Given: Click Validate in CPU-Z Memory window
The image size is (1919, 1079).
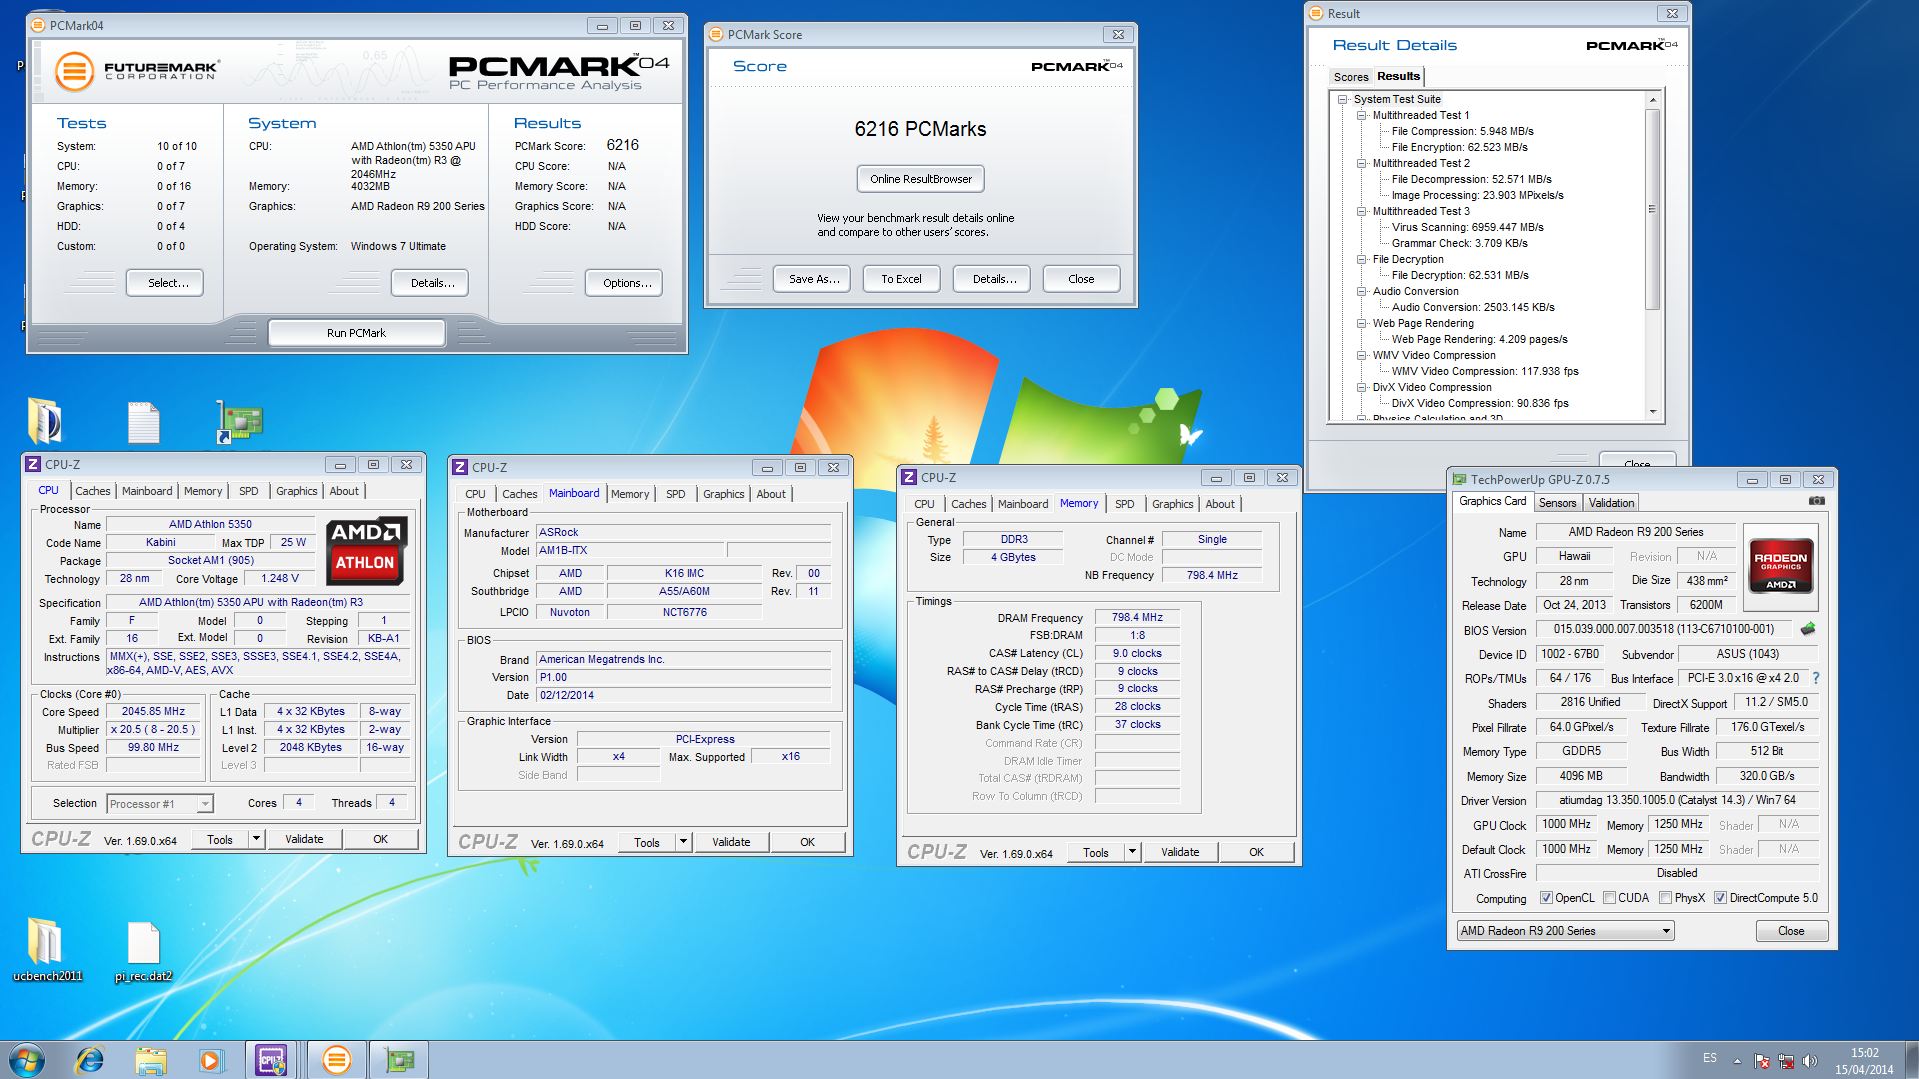Looking at the screenshot, I should click(x=1180, y=852).
